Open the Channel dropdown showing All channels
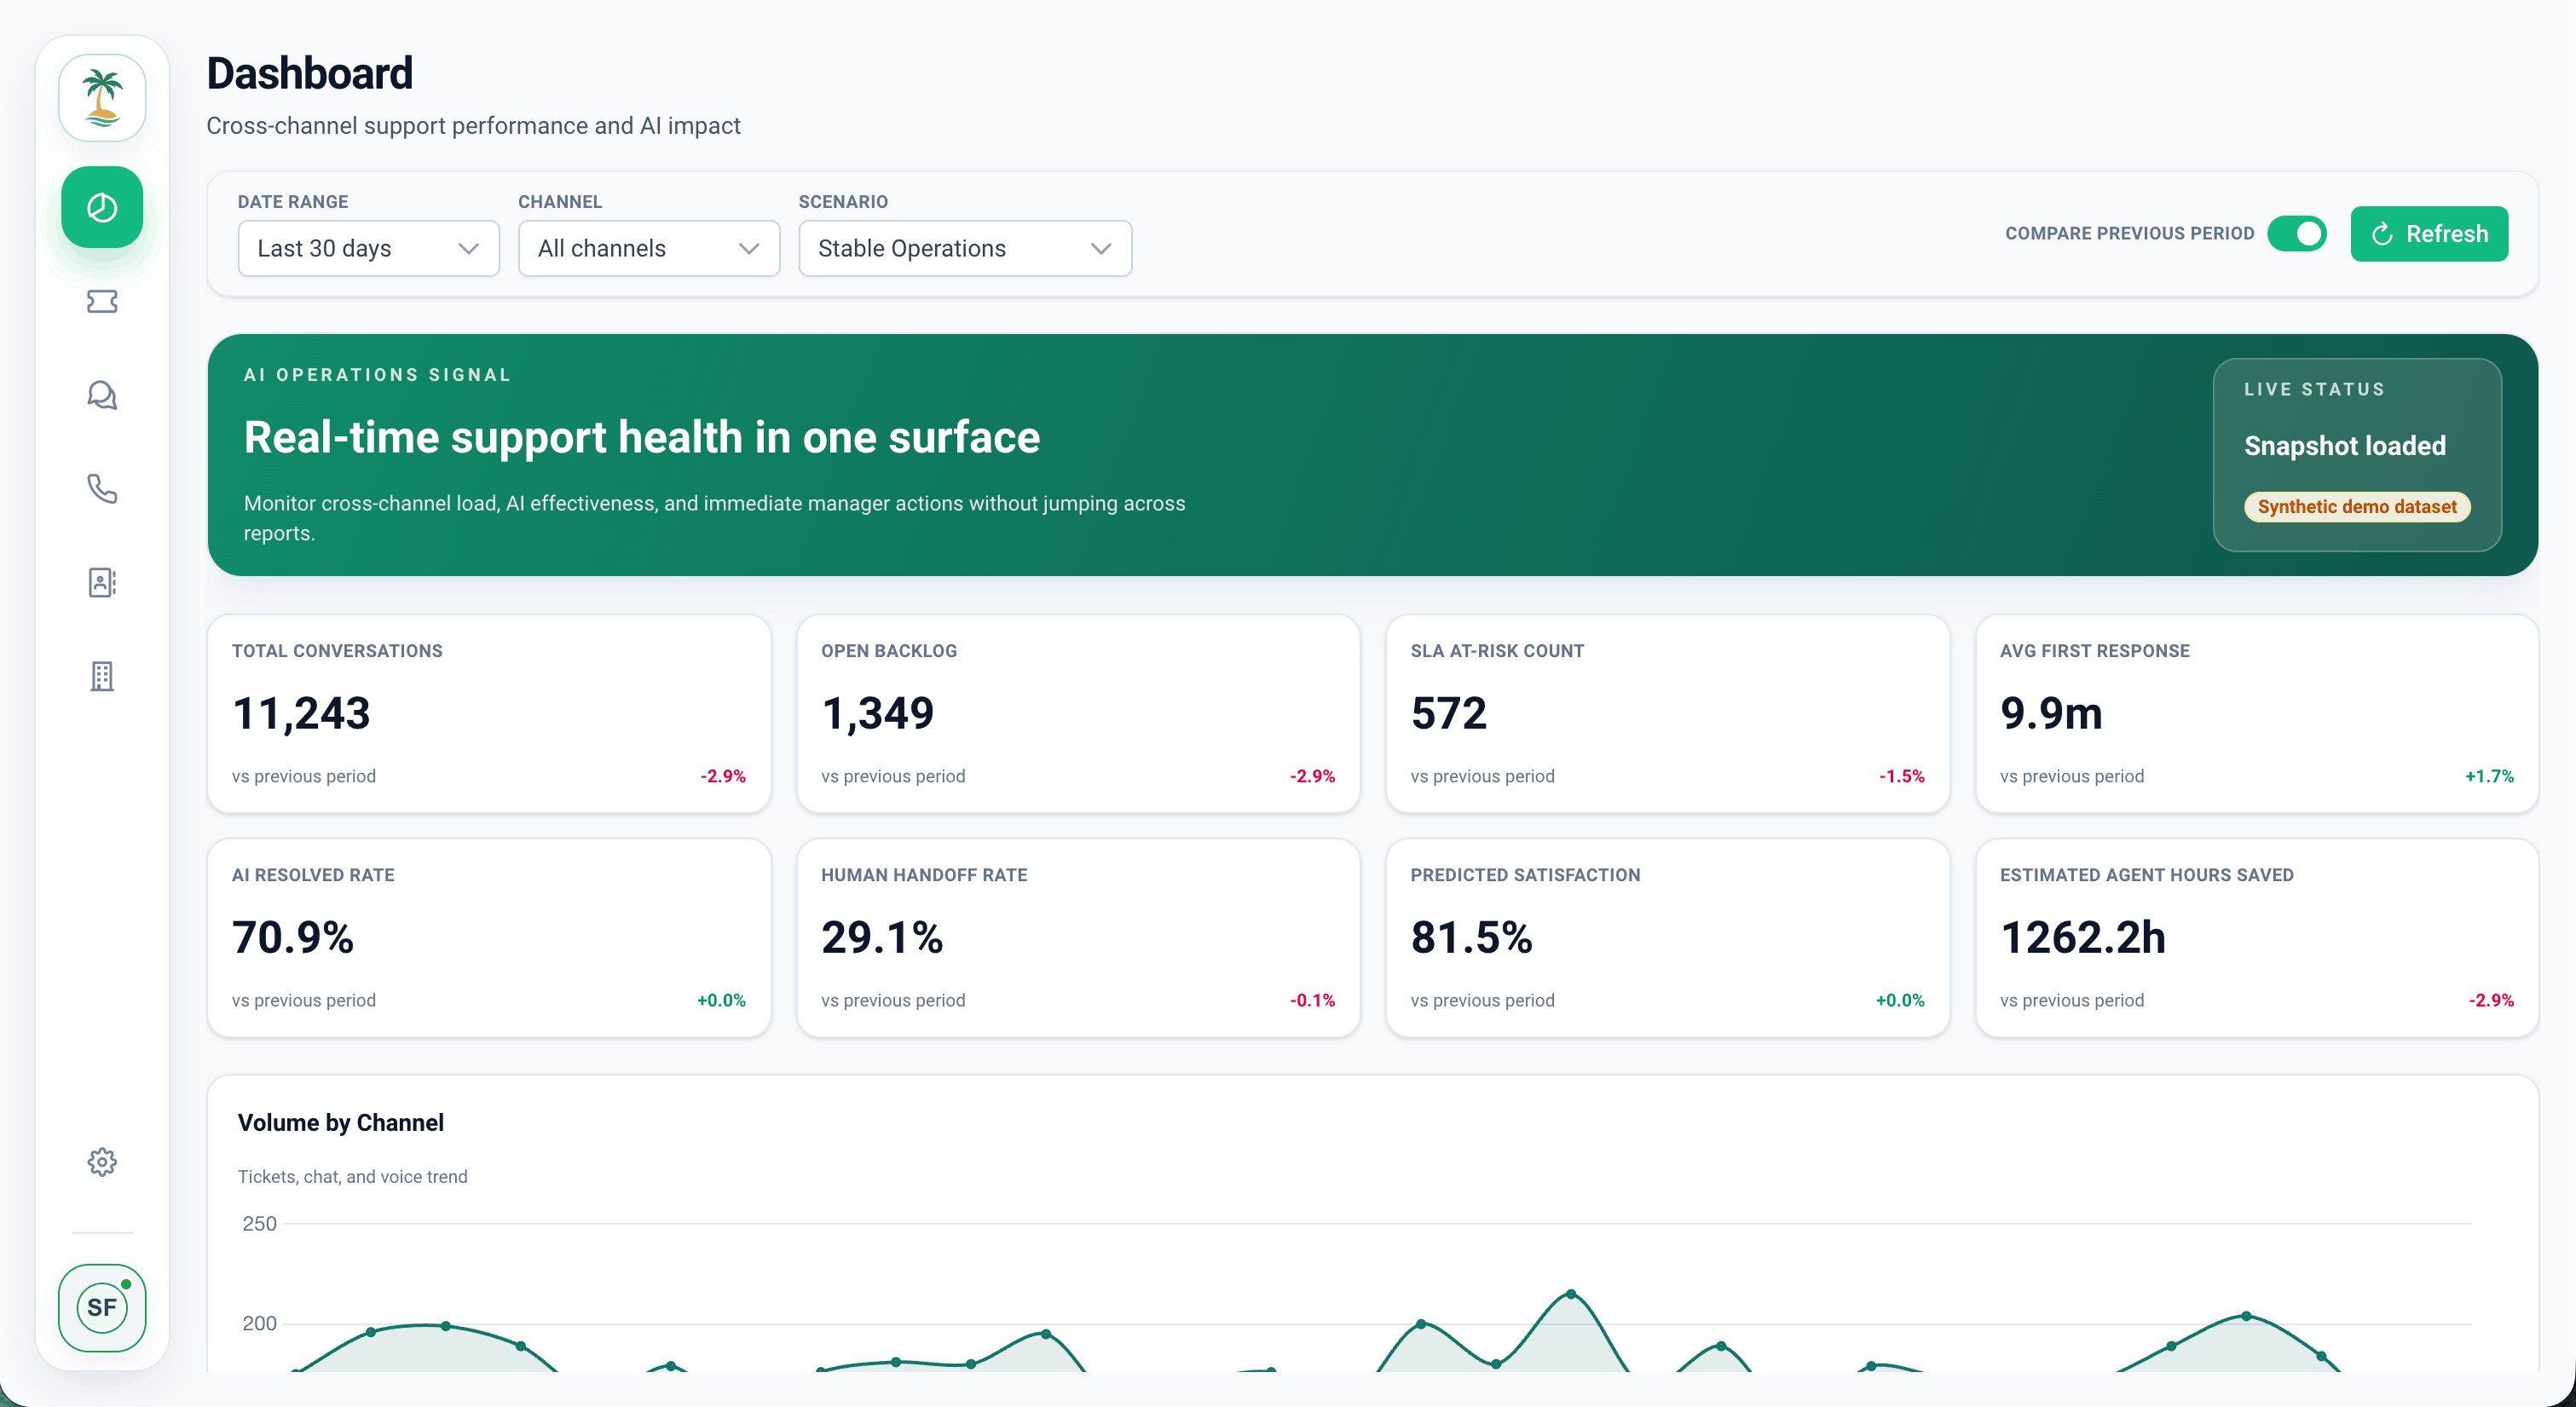 coord(649,248)
